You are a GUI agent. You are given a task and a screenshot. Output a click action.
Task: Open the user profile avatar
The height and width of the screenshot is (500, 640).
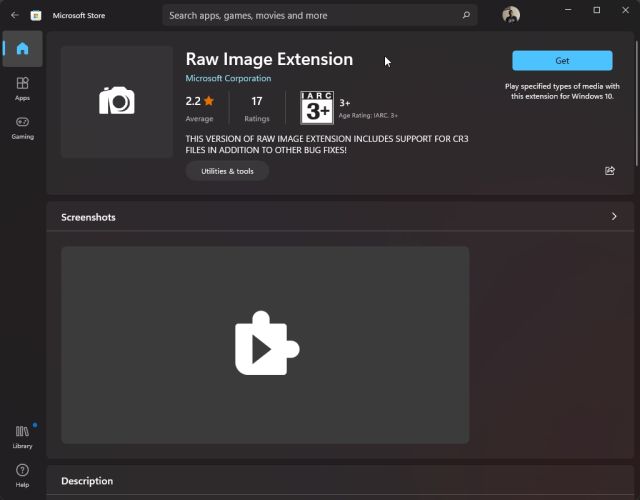[511, 15]
